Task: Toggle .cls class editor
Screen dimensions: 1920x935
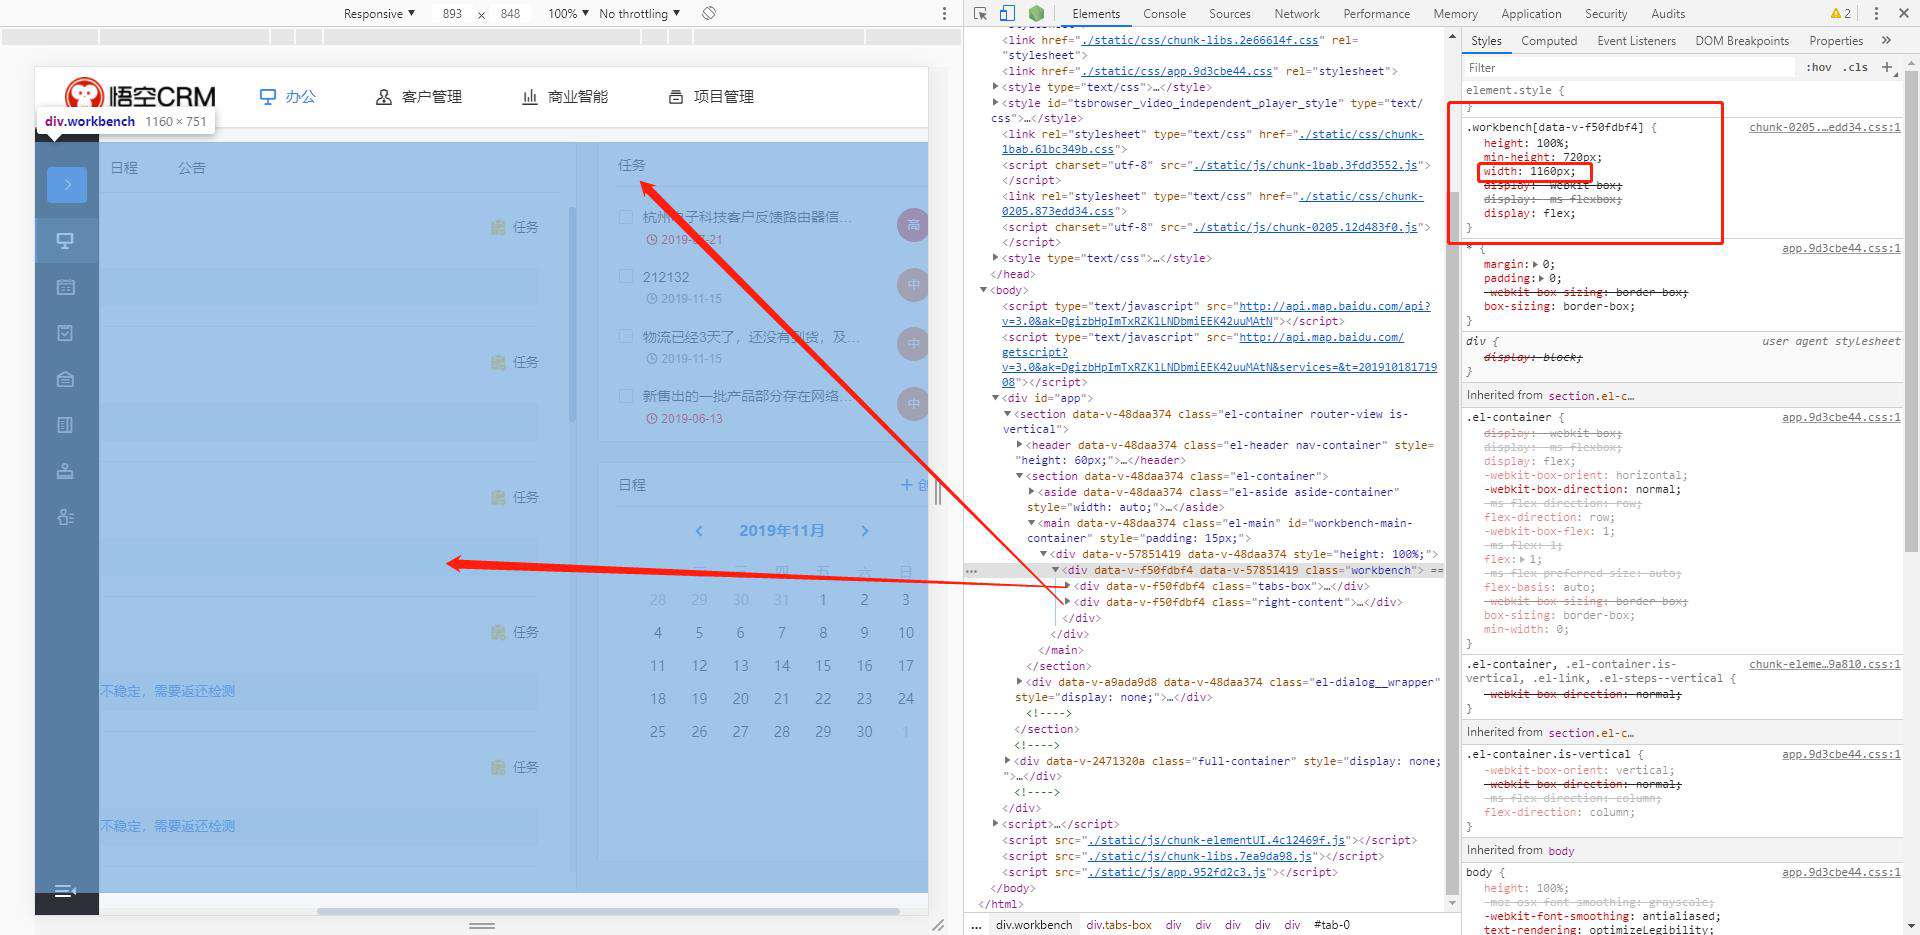Action: tap(1856, 67)
